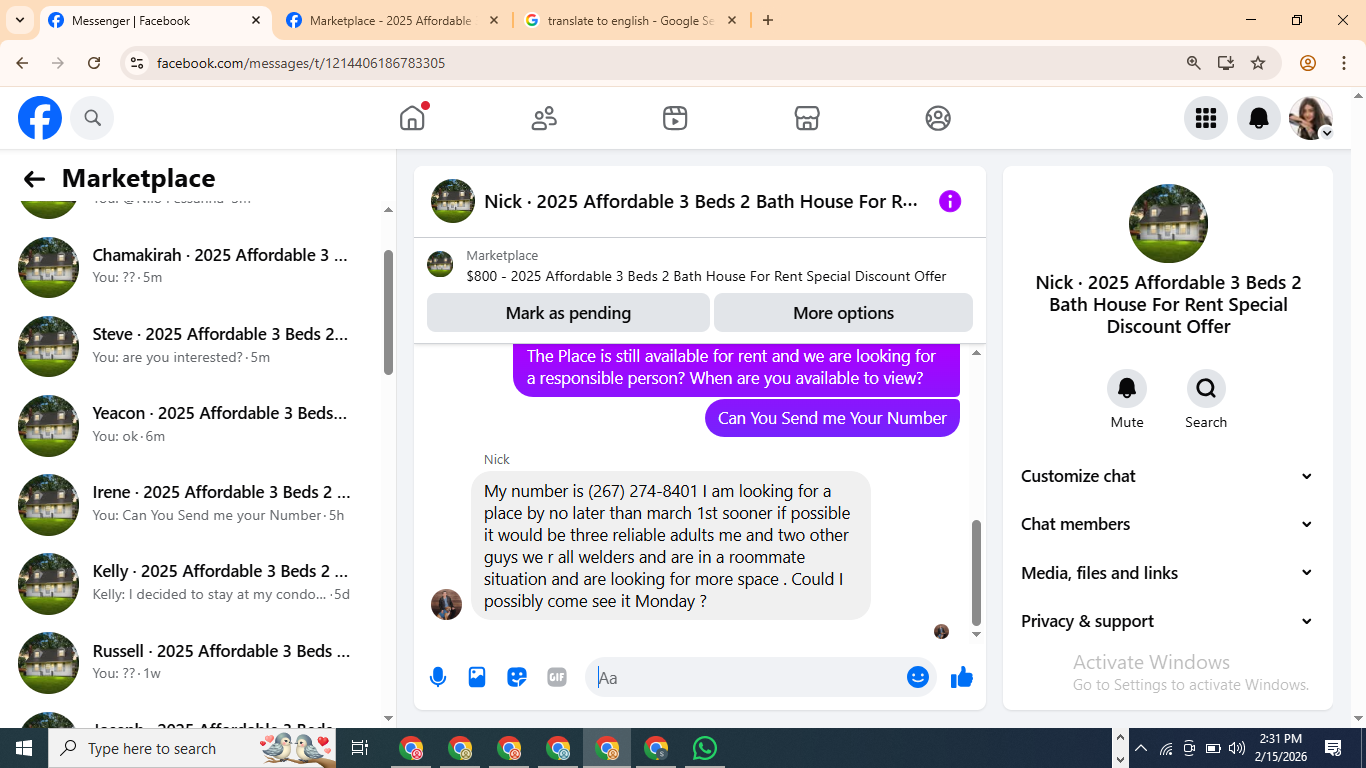Click the 'Can You Send me Your Number' message
Viewport: 1366px width, 768px height.
(832, 418)
